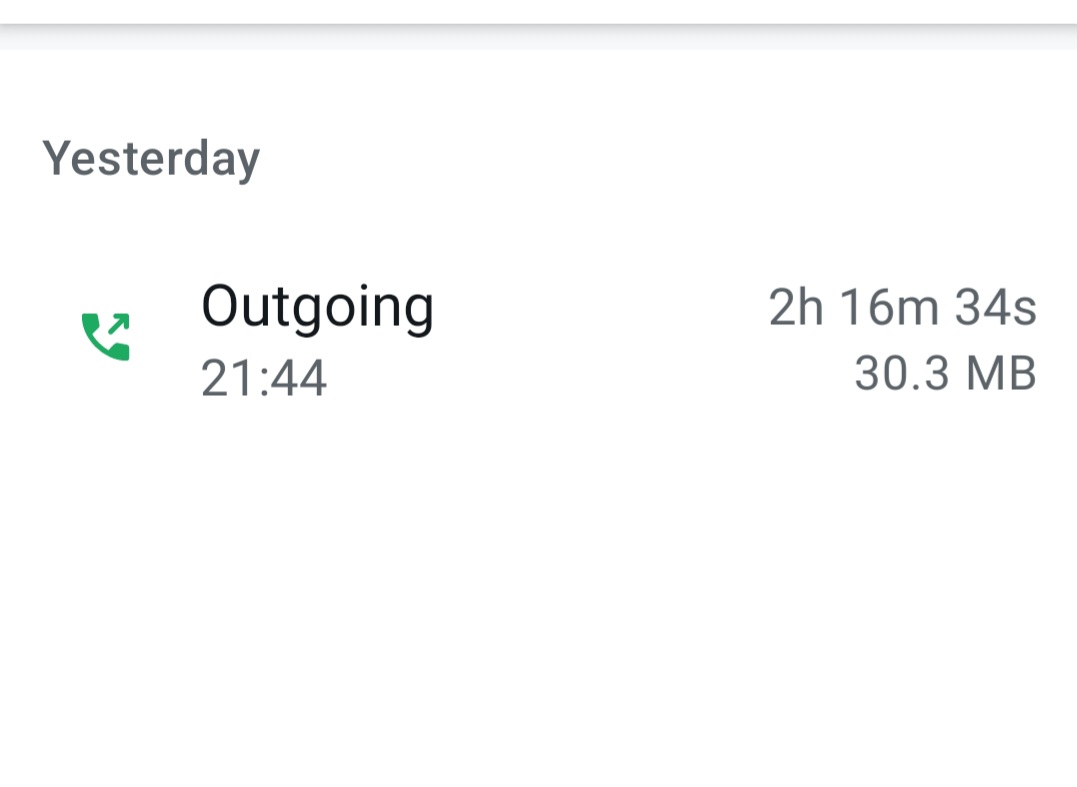Click blank space right of the Yesterday header
1077x787 pixels.
650,159
